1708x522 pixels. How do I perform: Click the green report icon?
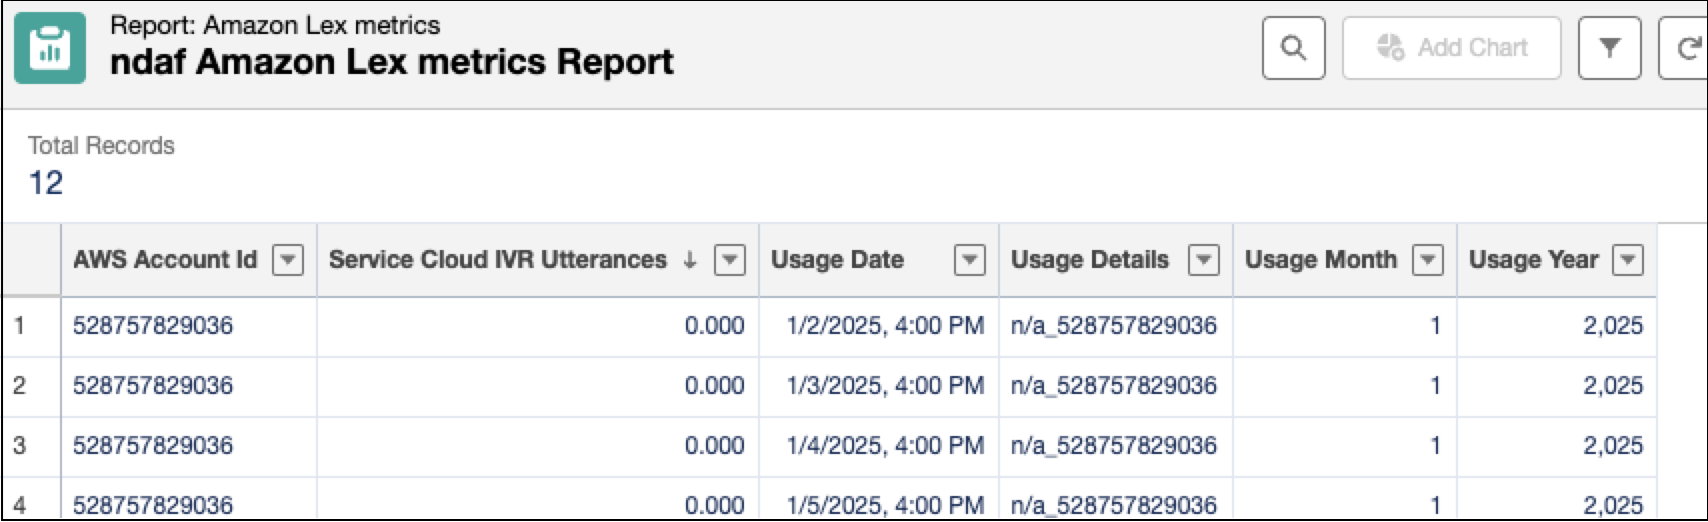click(x=49, y=47)
